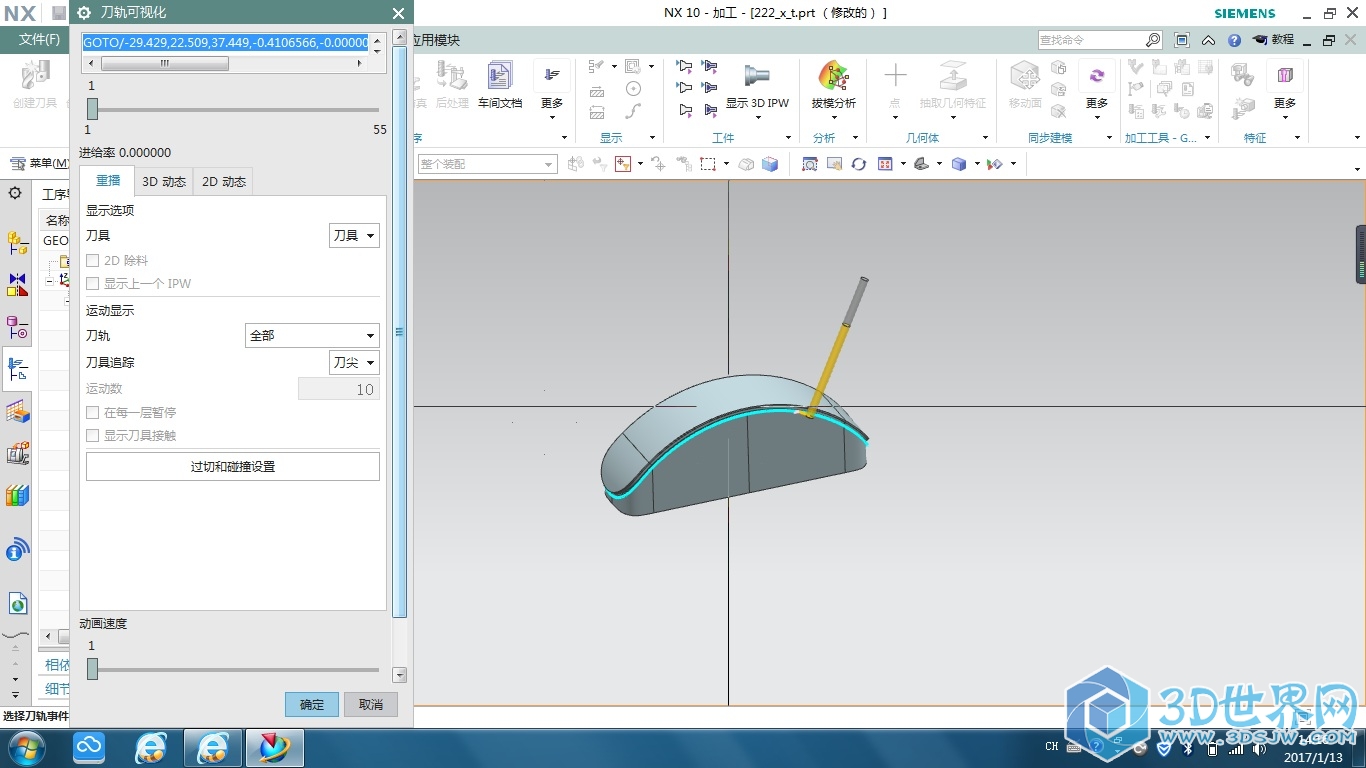Screen dimensions: 1366x768
Task: Expand the 同步建模 group dropdown arrow
Action: point(1109,138)
